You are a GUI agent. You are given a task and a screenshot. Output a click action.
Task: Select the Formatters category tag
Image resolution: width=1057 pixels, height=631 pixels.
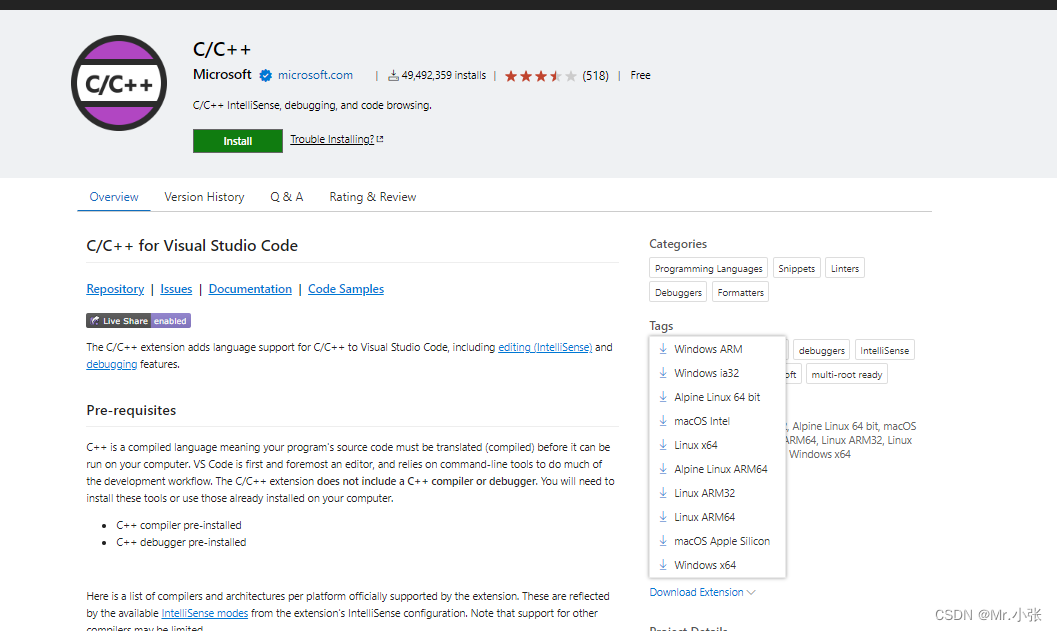pyautogui.click(x=740, y=293)
